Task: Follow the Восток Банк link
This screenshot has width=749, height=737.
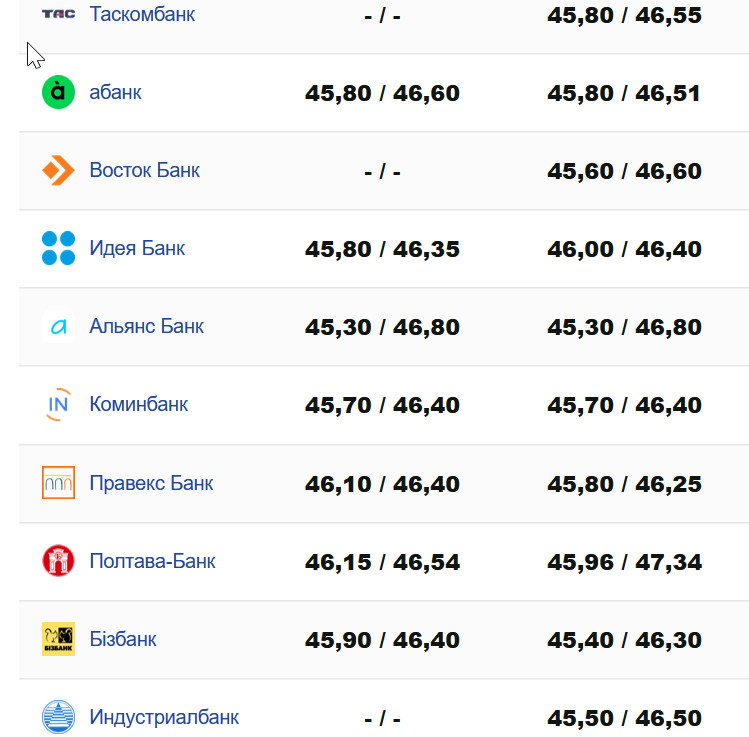Action: [144, 170]
